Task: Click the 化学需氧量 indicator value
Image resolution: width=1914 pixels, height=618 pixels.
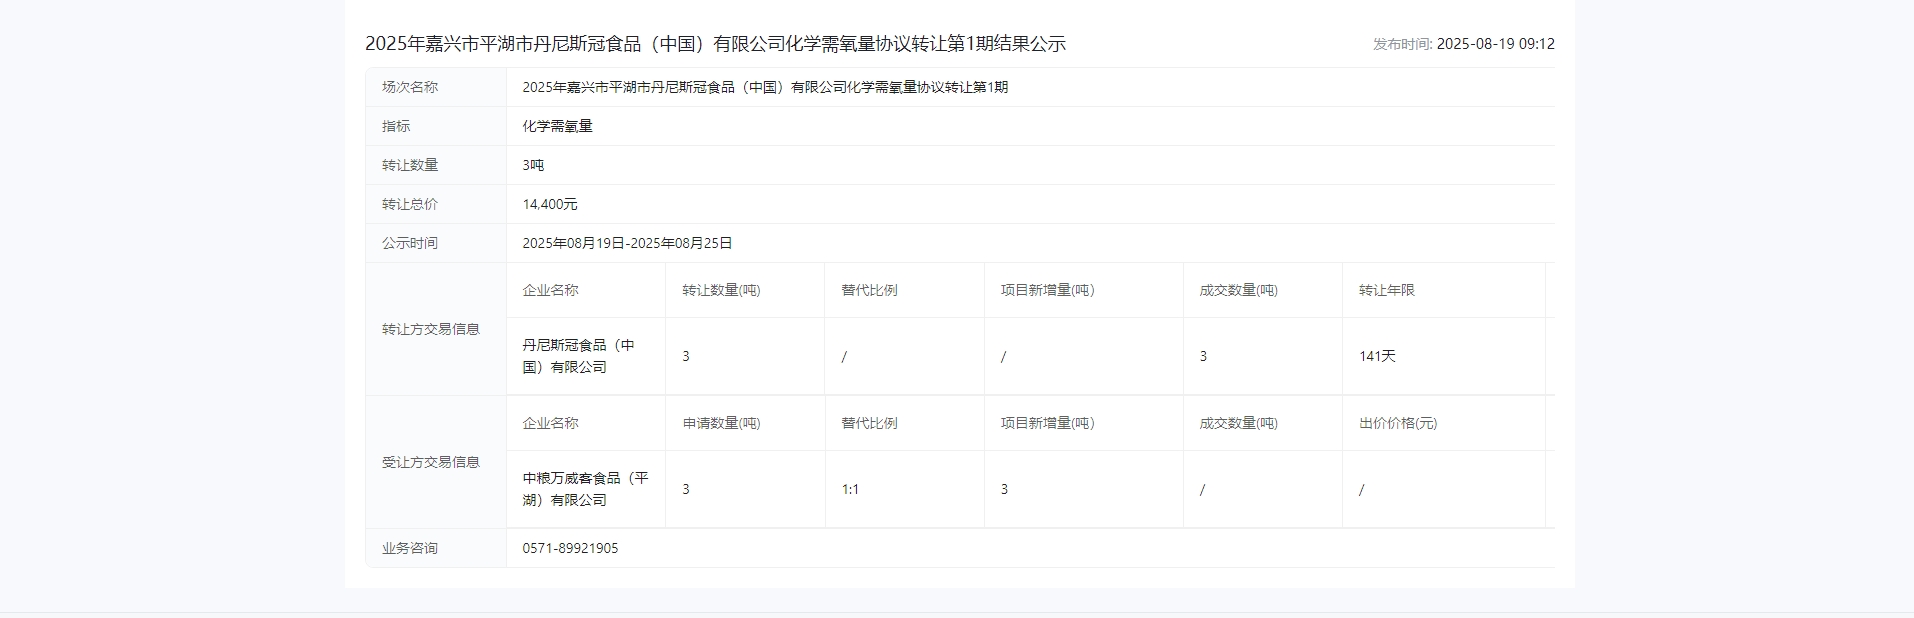Action: click(557, 126)
